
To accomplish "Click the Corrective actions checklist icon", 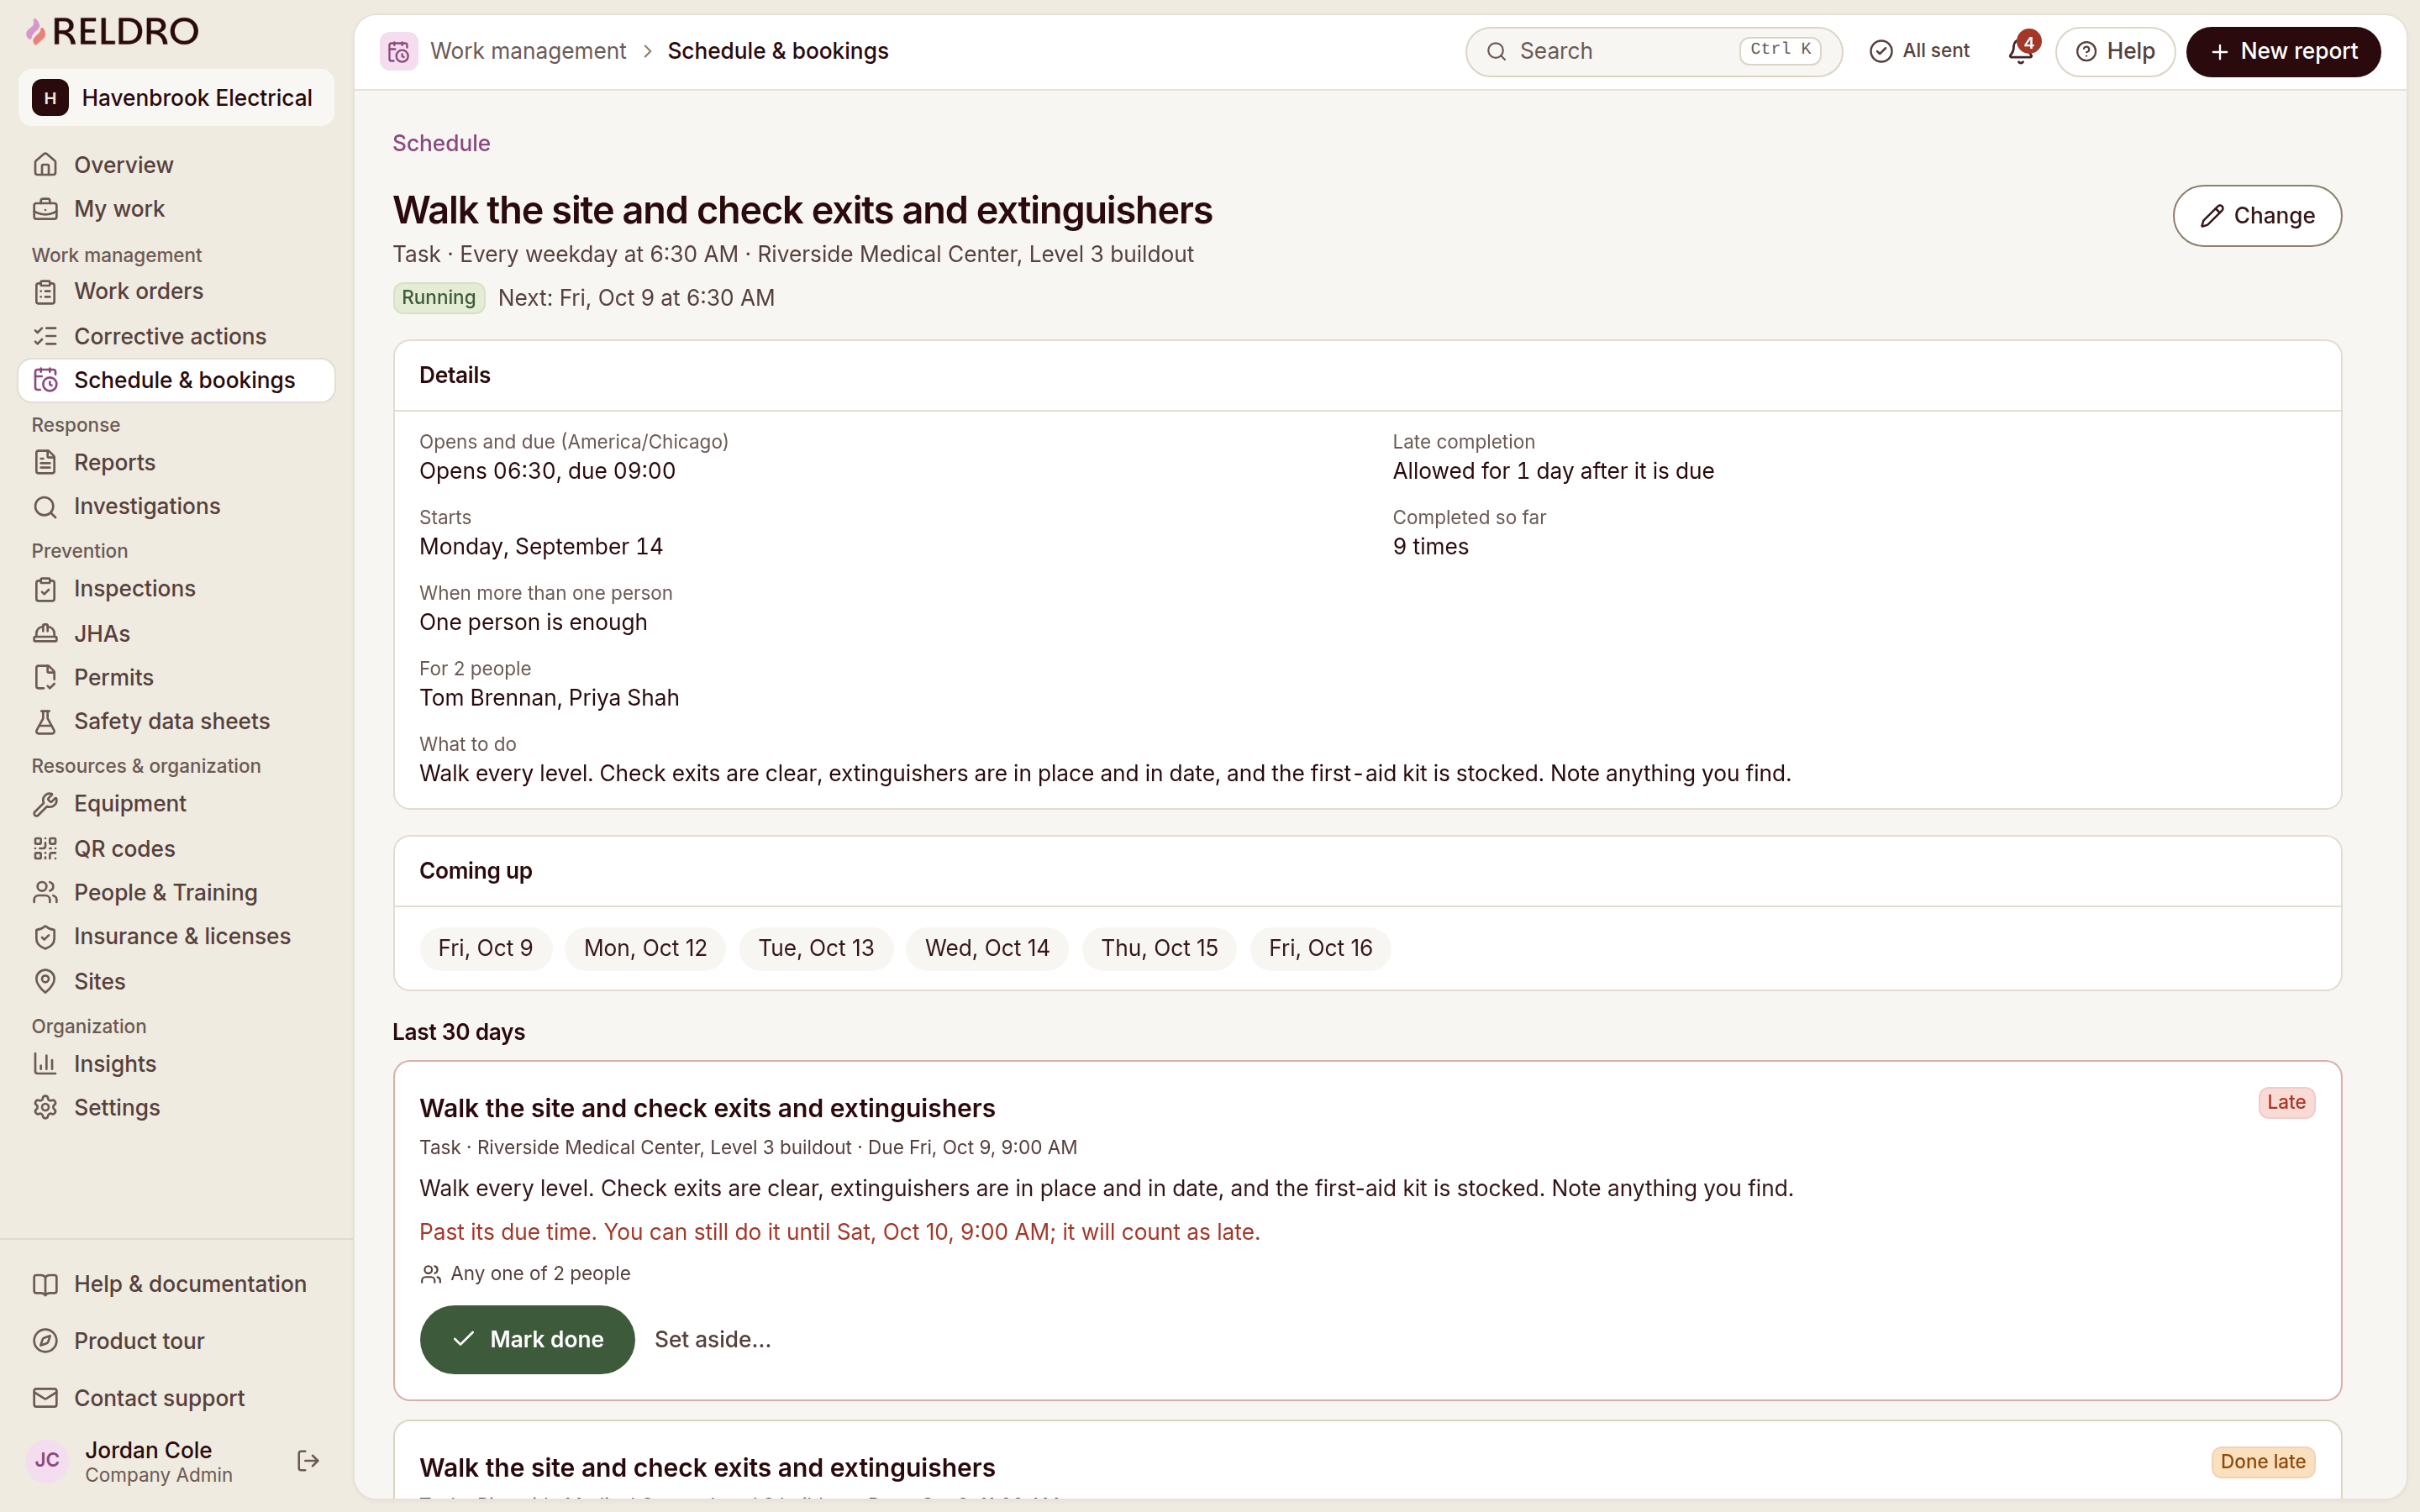I will click(x=45, y=336).
